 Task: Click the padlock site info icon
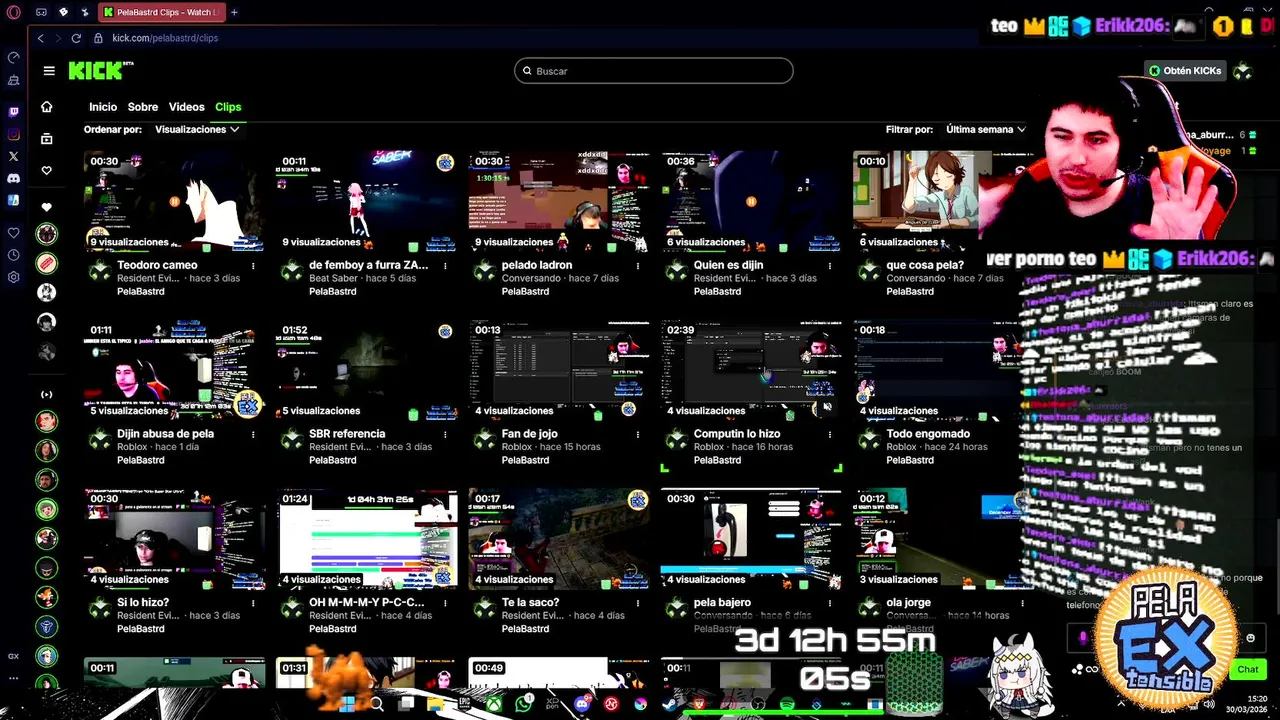pyautogui.click(x=98, y=38)
